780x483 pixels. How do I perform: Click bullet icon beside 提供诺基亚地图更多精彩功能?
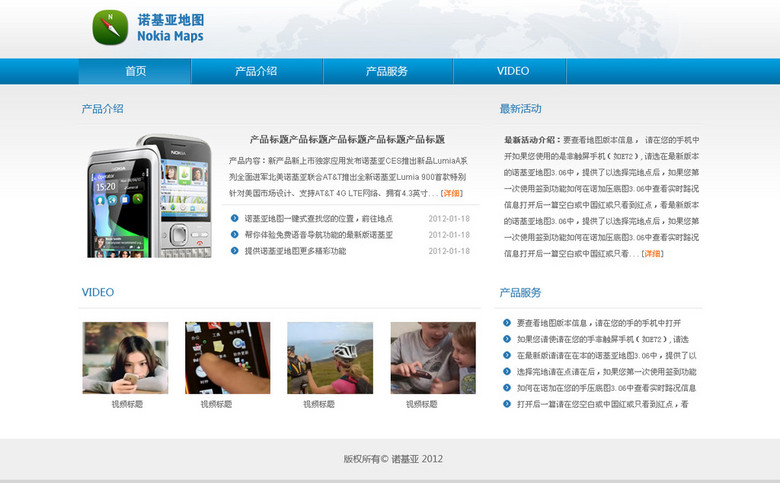pos(234,251)
